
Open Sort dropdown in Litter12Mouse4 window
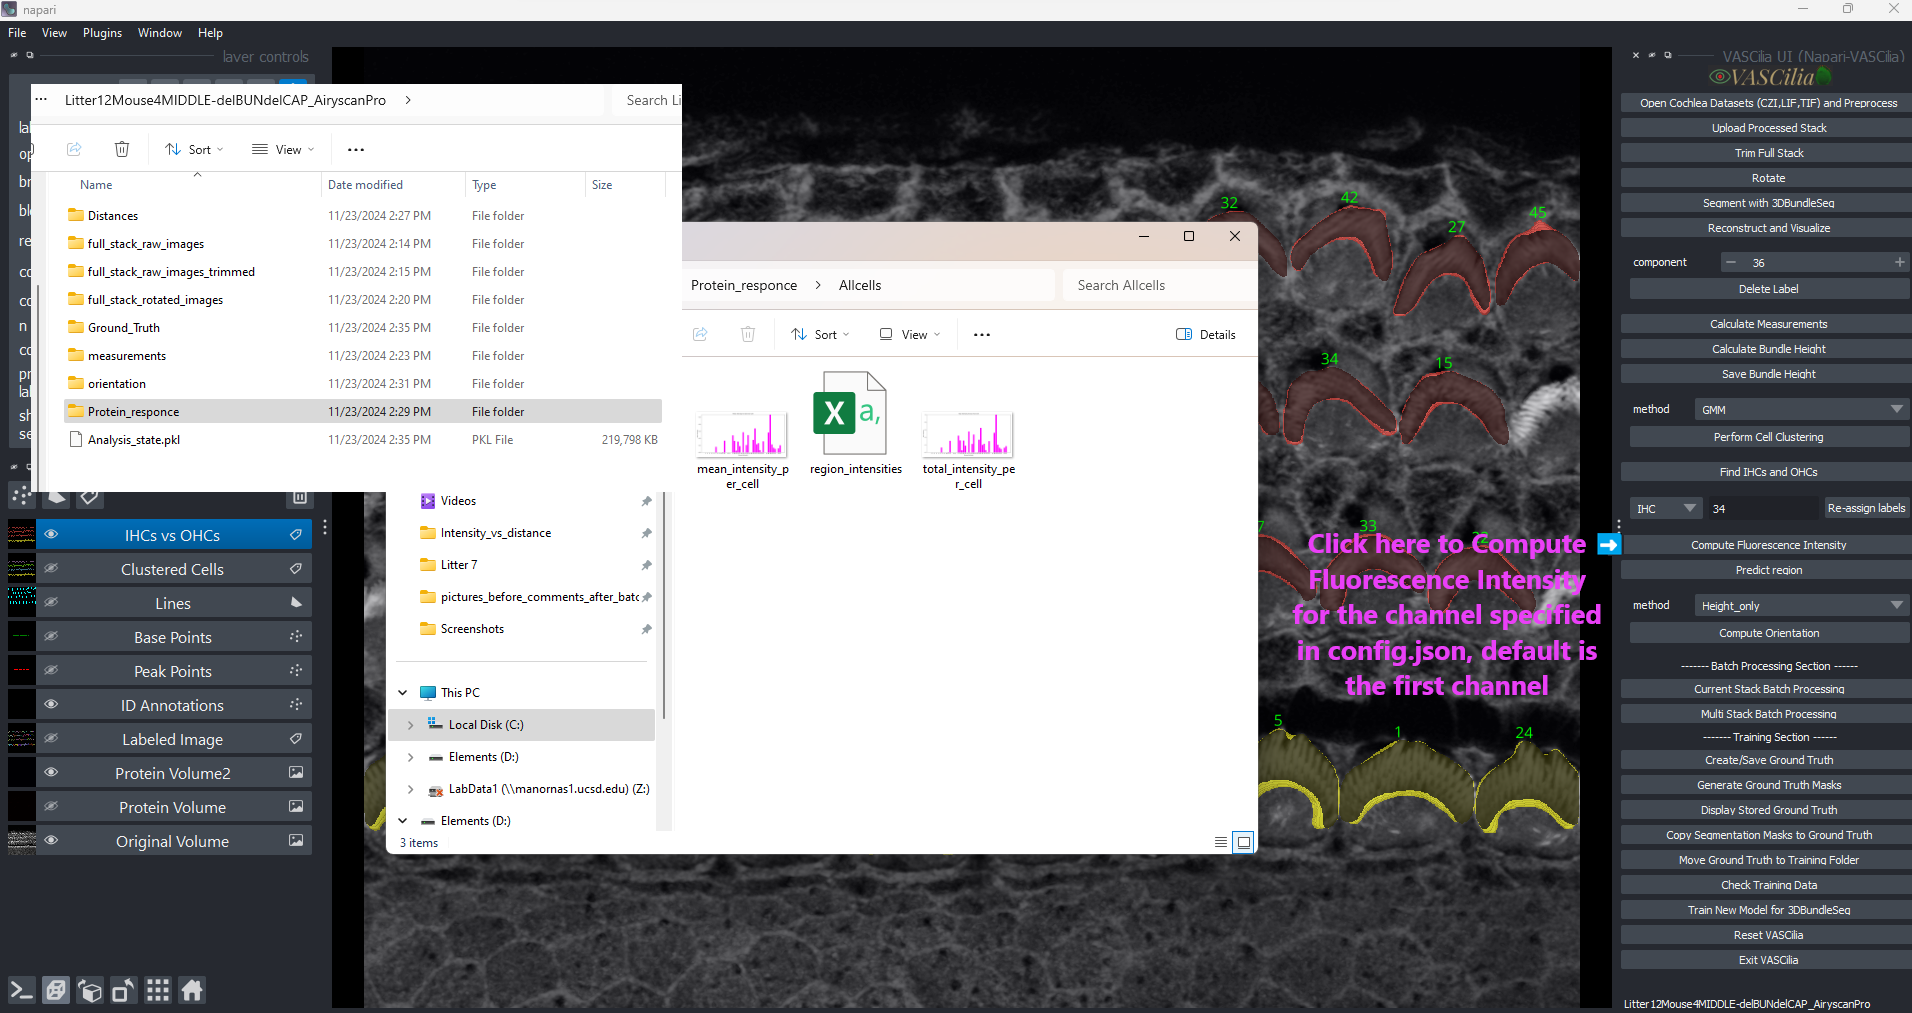195,150
